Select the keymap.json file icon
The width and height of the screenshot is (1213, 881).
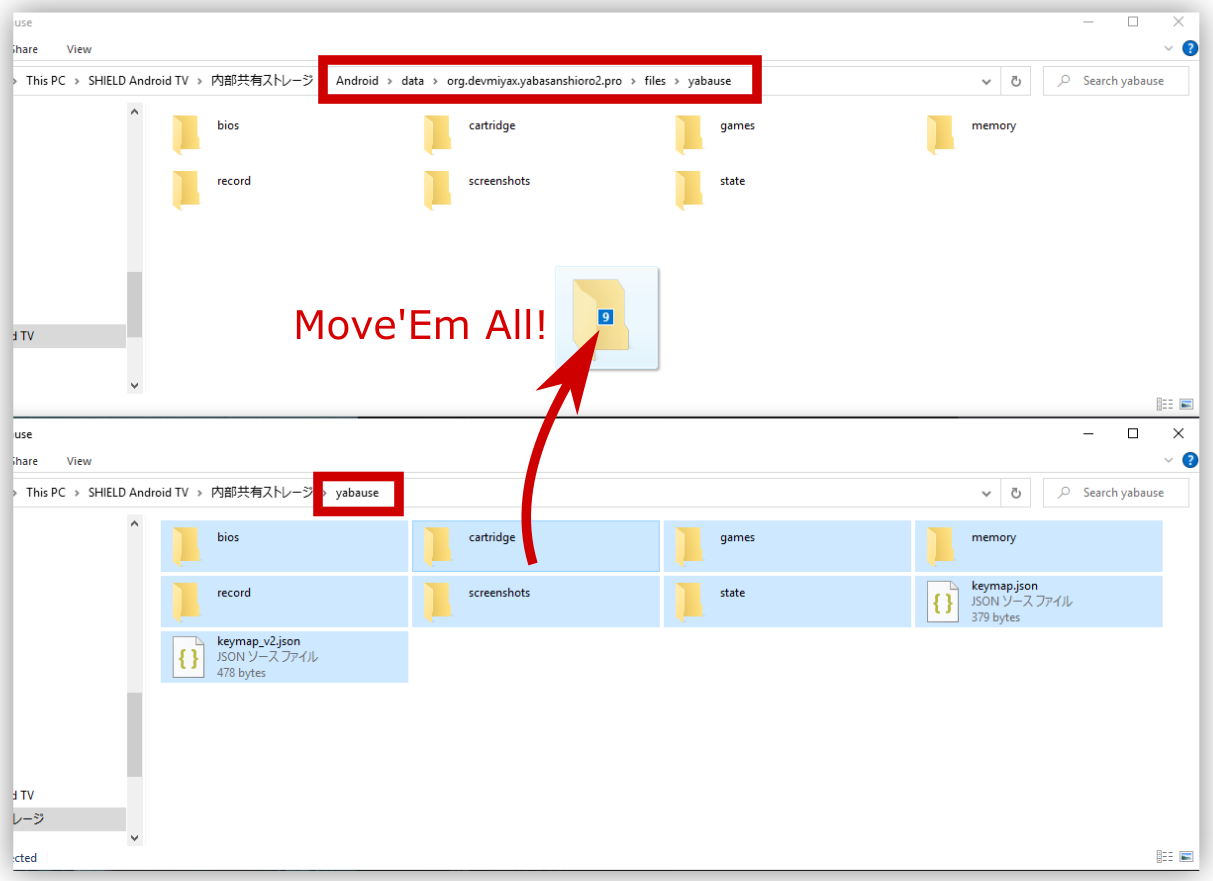942,602
